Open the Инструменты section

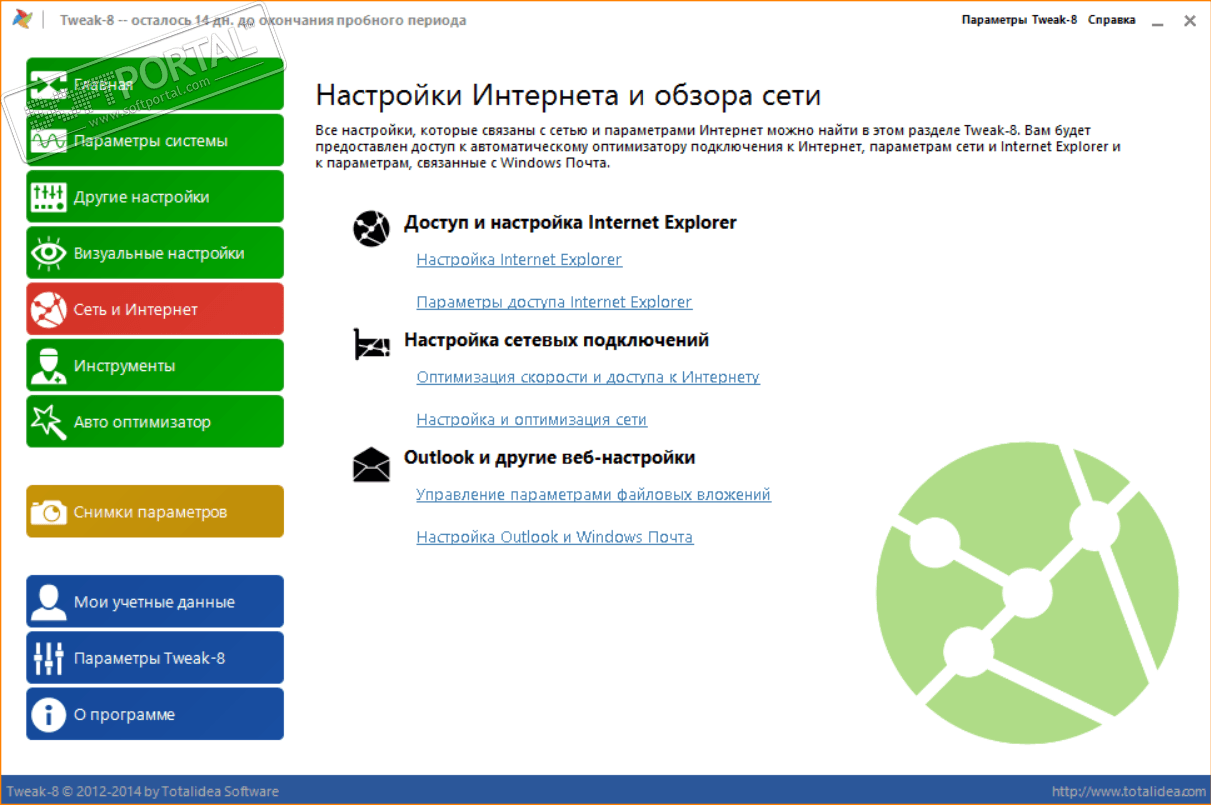(x=155, y=365)
